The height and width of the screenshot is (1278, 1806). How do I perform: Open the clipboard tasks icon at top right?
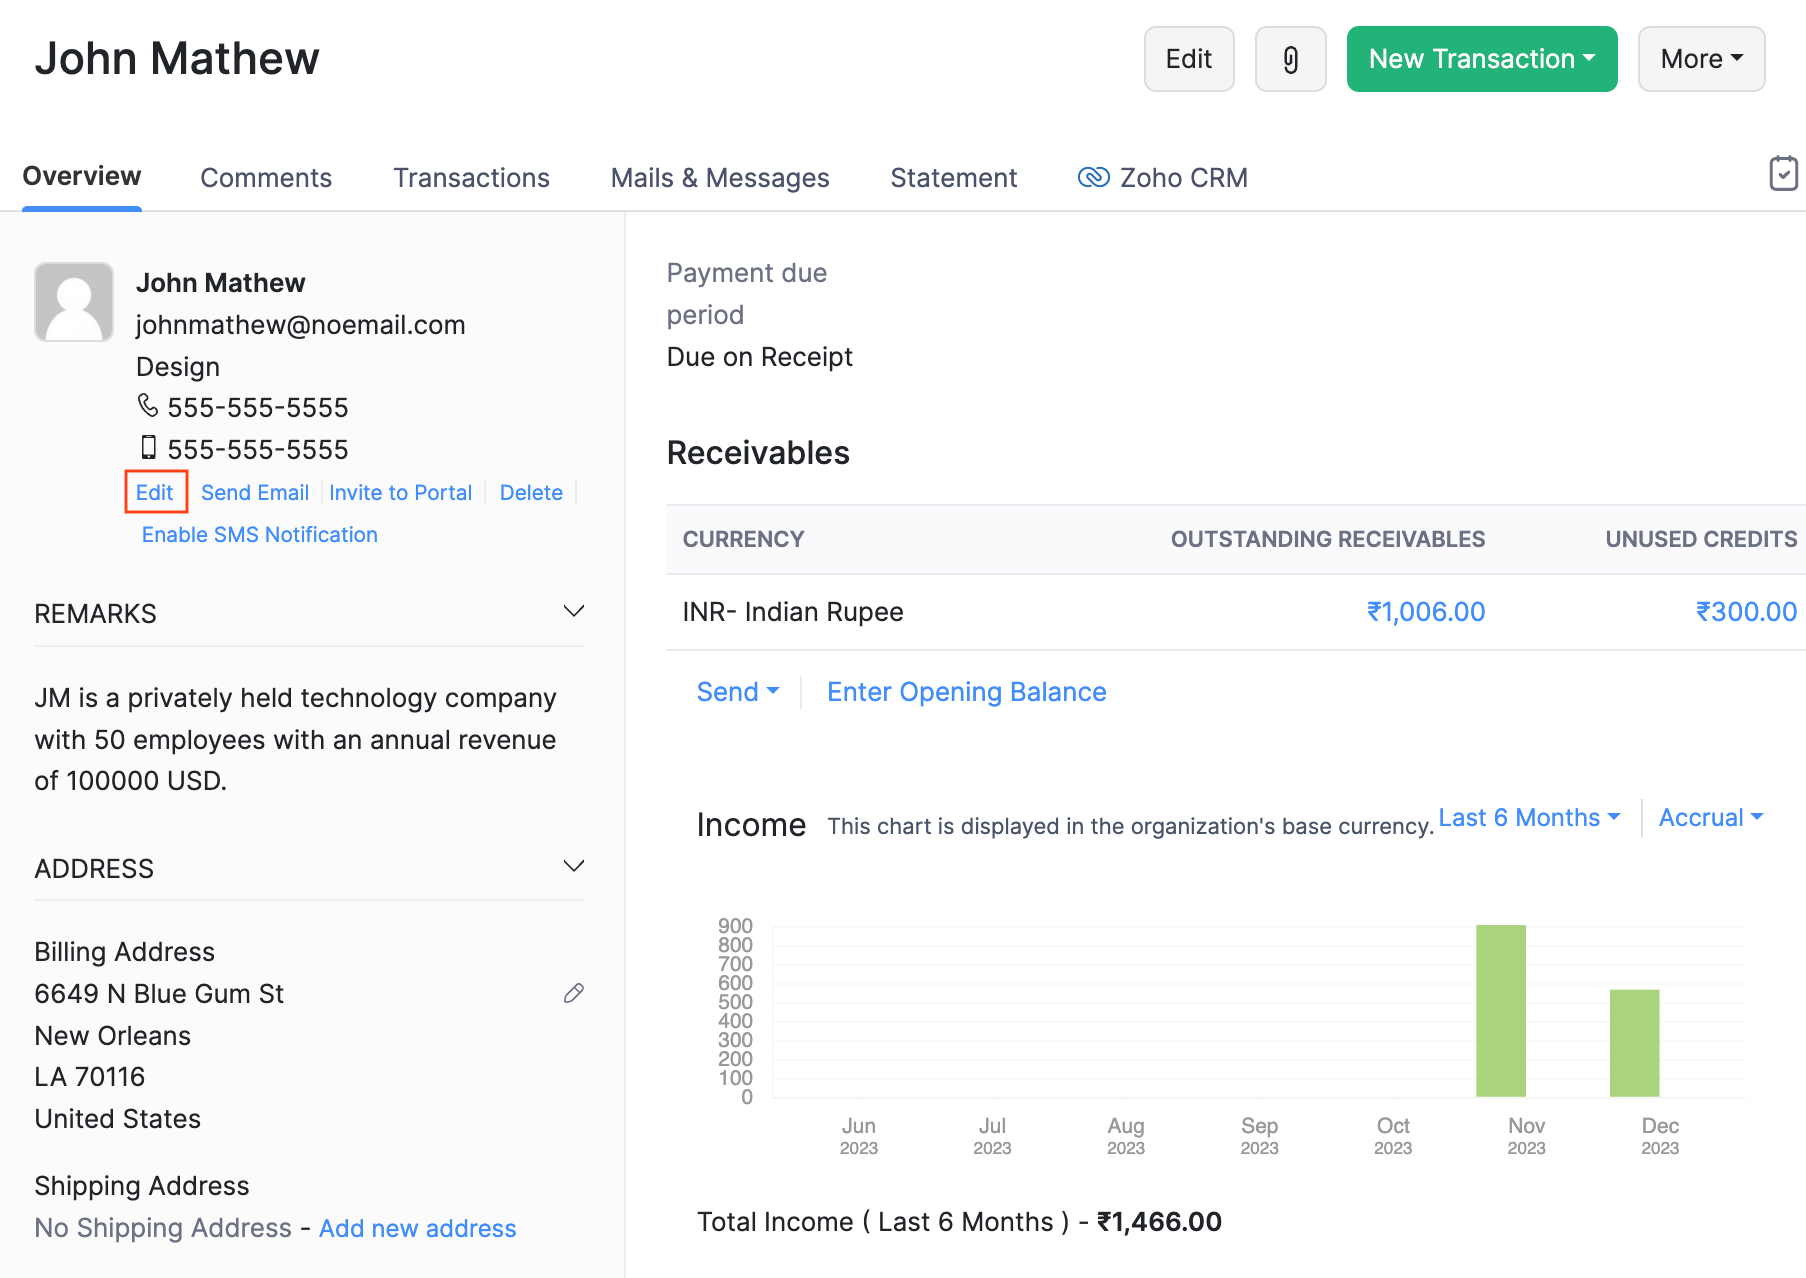(x=1784, y=173)
